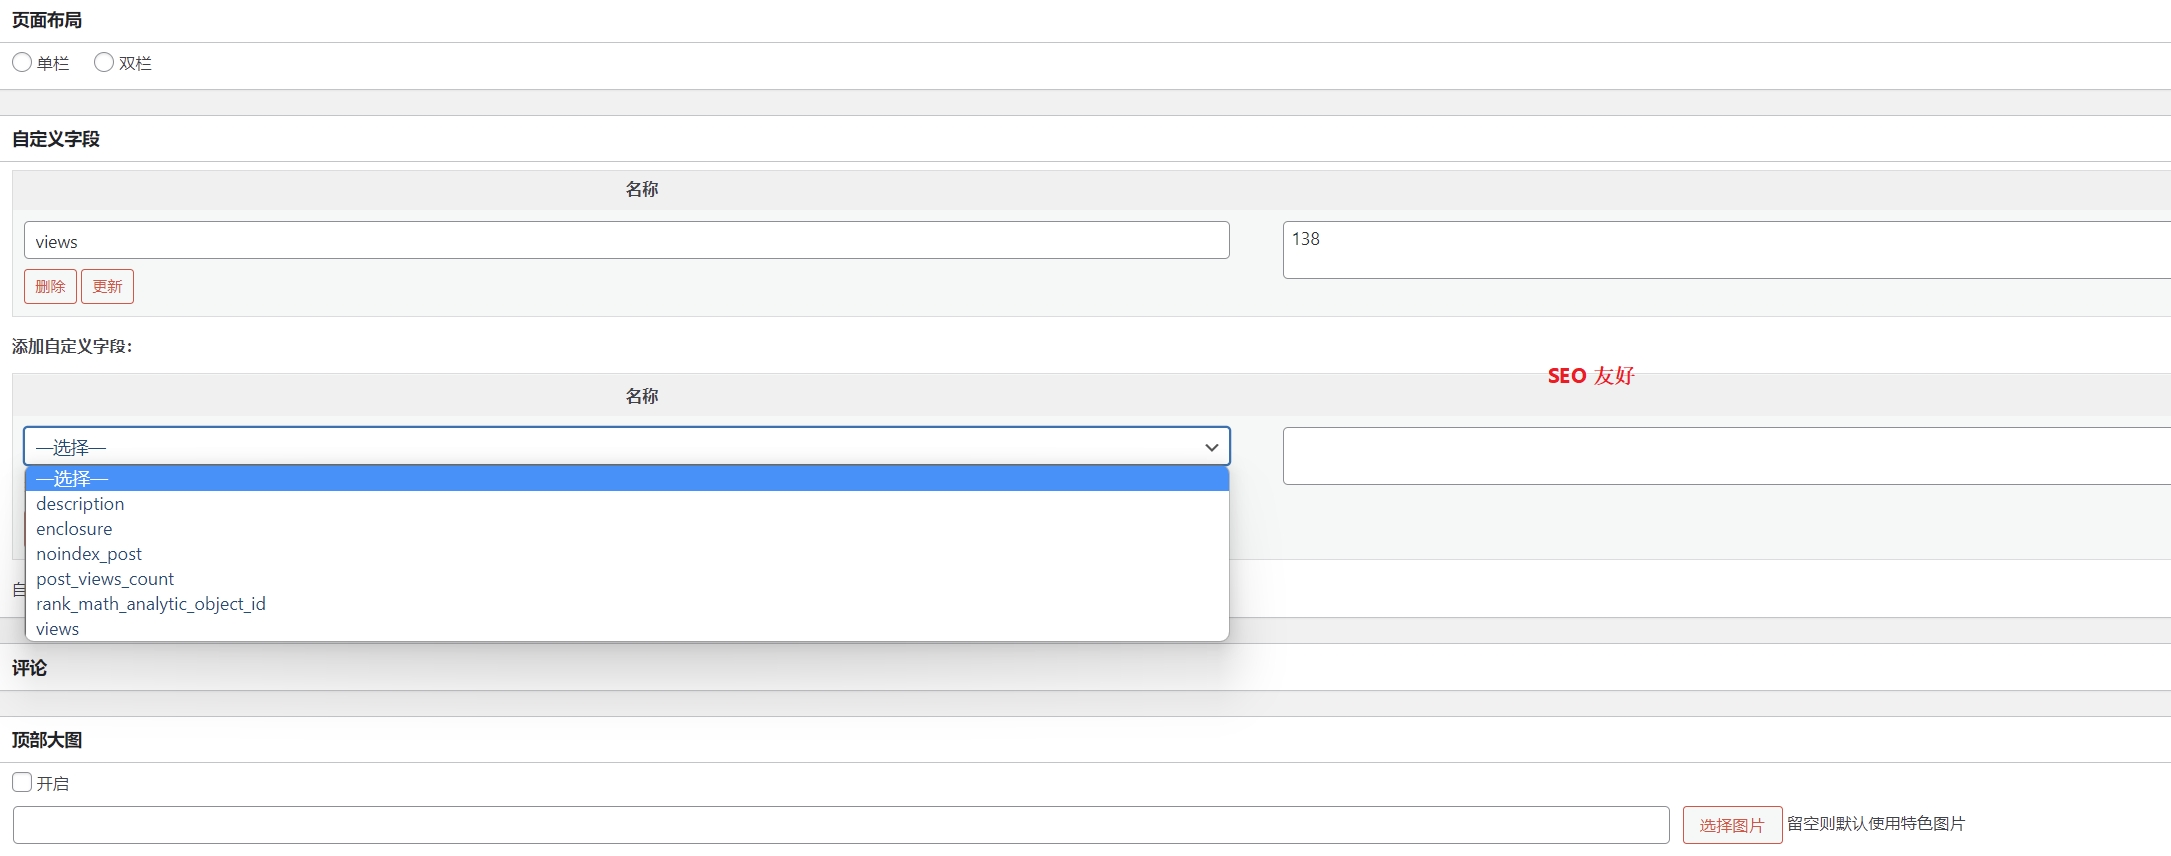Click the 更新 button for views field
2171x856 pixels.
[107, 286]
